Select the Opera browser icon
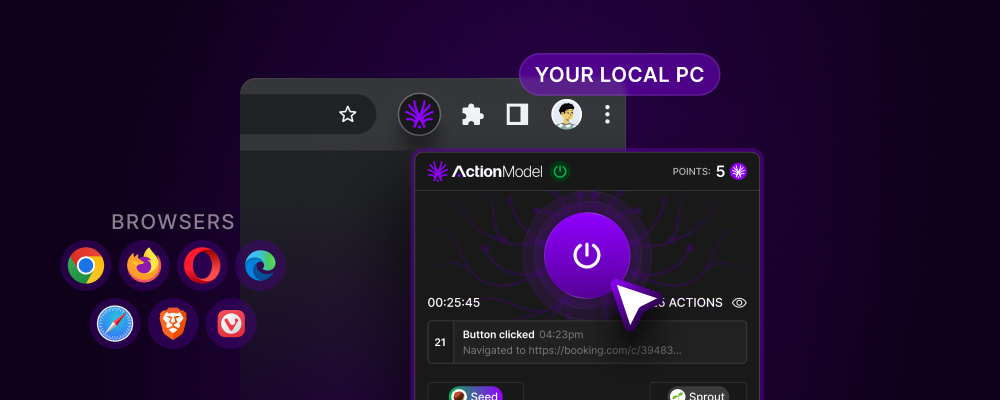This screenshot has height=400, width=1000. tap(202, 265)
